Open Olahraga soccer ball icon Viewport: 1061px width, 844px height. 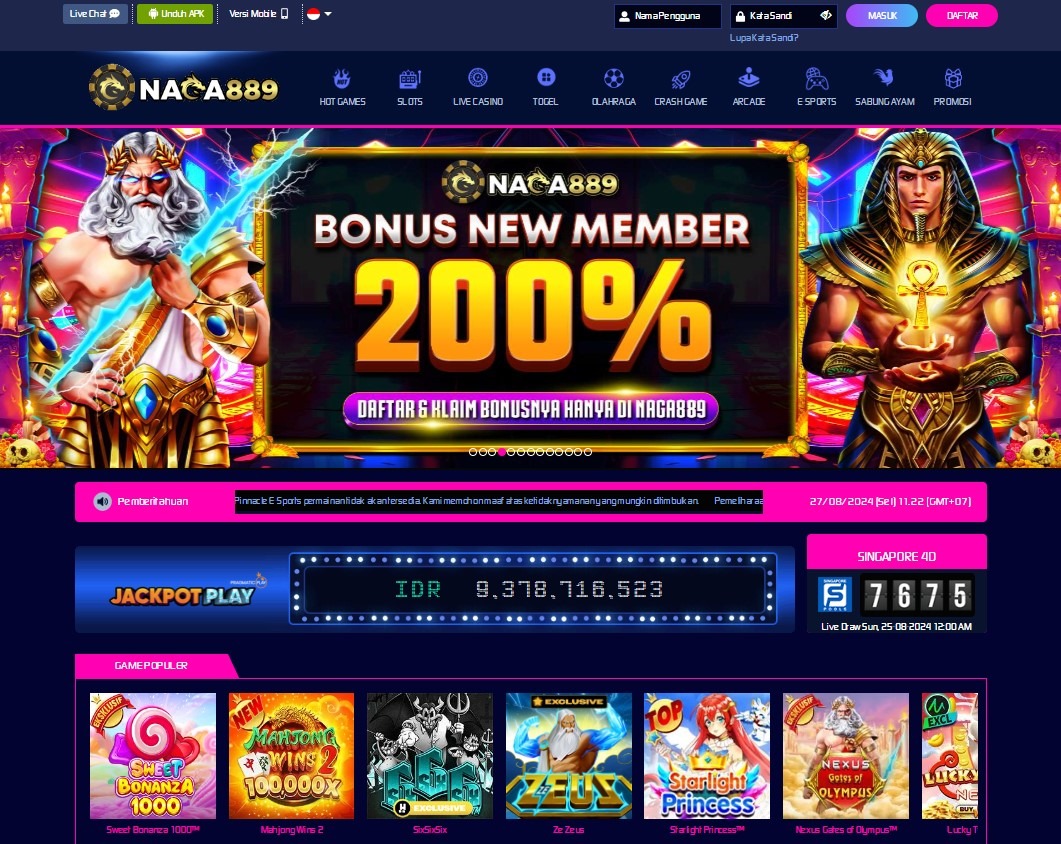point(614,79)
